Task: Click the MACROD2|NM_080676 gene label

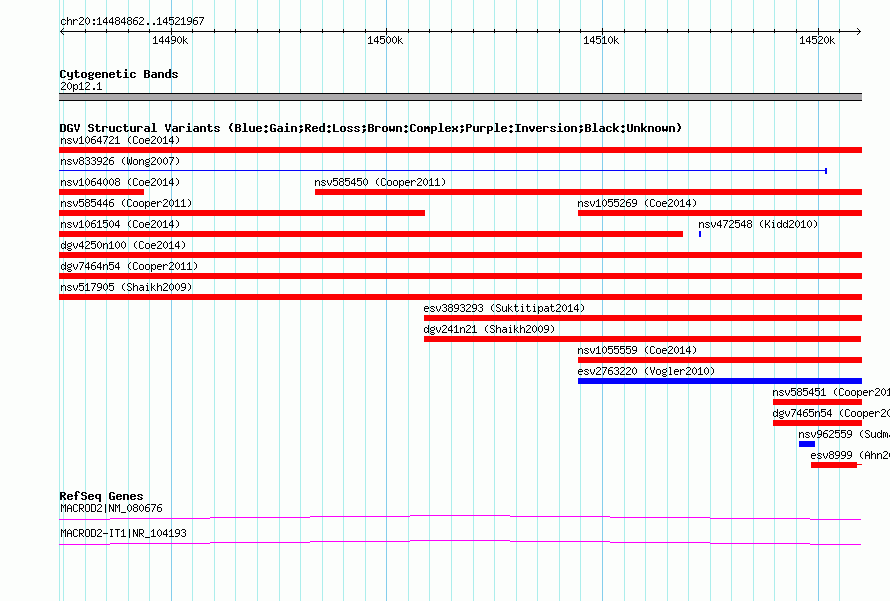Action: tap(111, 508)
